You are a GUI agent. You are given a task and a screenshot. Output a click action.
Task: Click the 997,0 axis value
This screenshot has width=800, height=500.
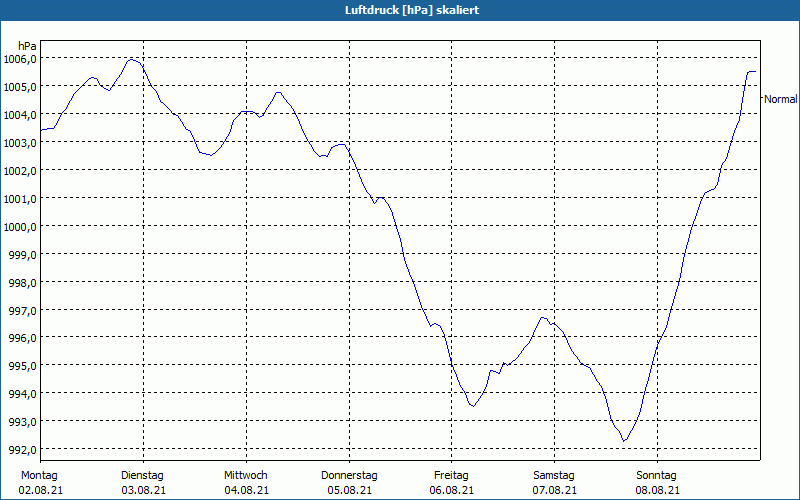pyautogui.click(x=23, y=311)
